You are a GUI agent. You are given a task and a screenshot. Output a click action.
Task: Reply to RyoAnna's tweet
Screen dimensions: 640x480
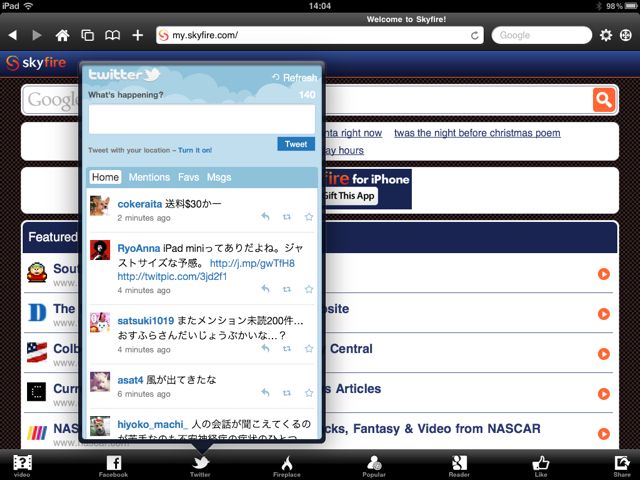265,289
